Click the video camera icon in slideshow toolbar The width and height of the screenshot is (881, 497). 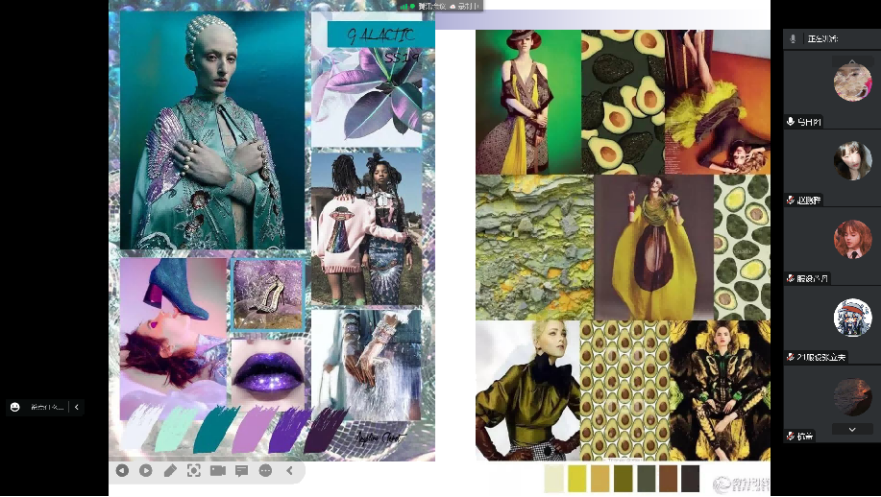(x=218, y=471)
